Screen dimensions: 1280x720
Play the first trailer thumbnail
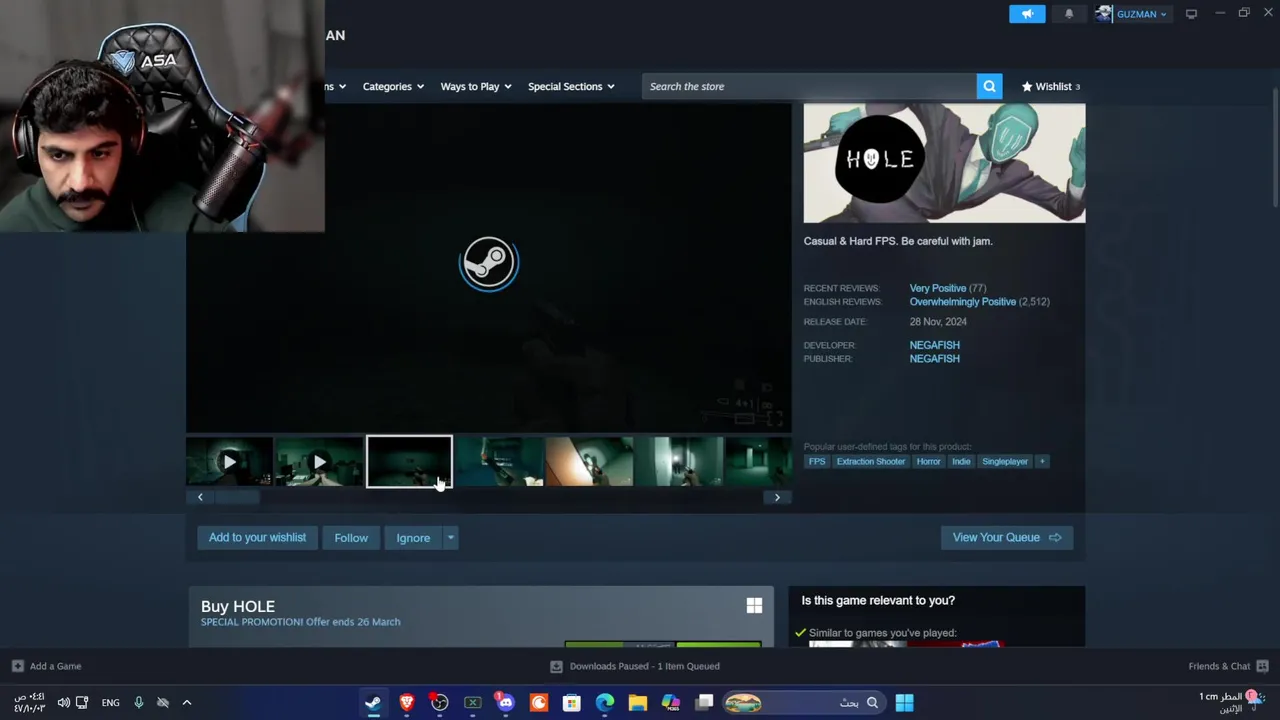pos(229,462)
